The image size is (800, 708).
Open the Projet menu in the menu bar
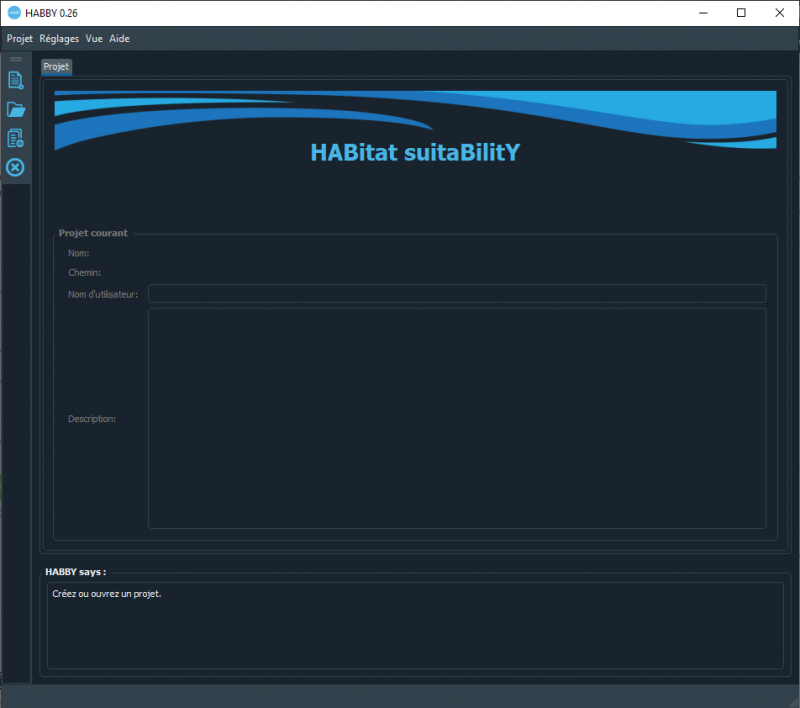[x=20, y=39]
